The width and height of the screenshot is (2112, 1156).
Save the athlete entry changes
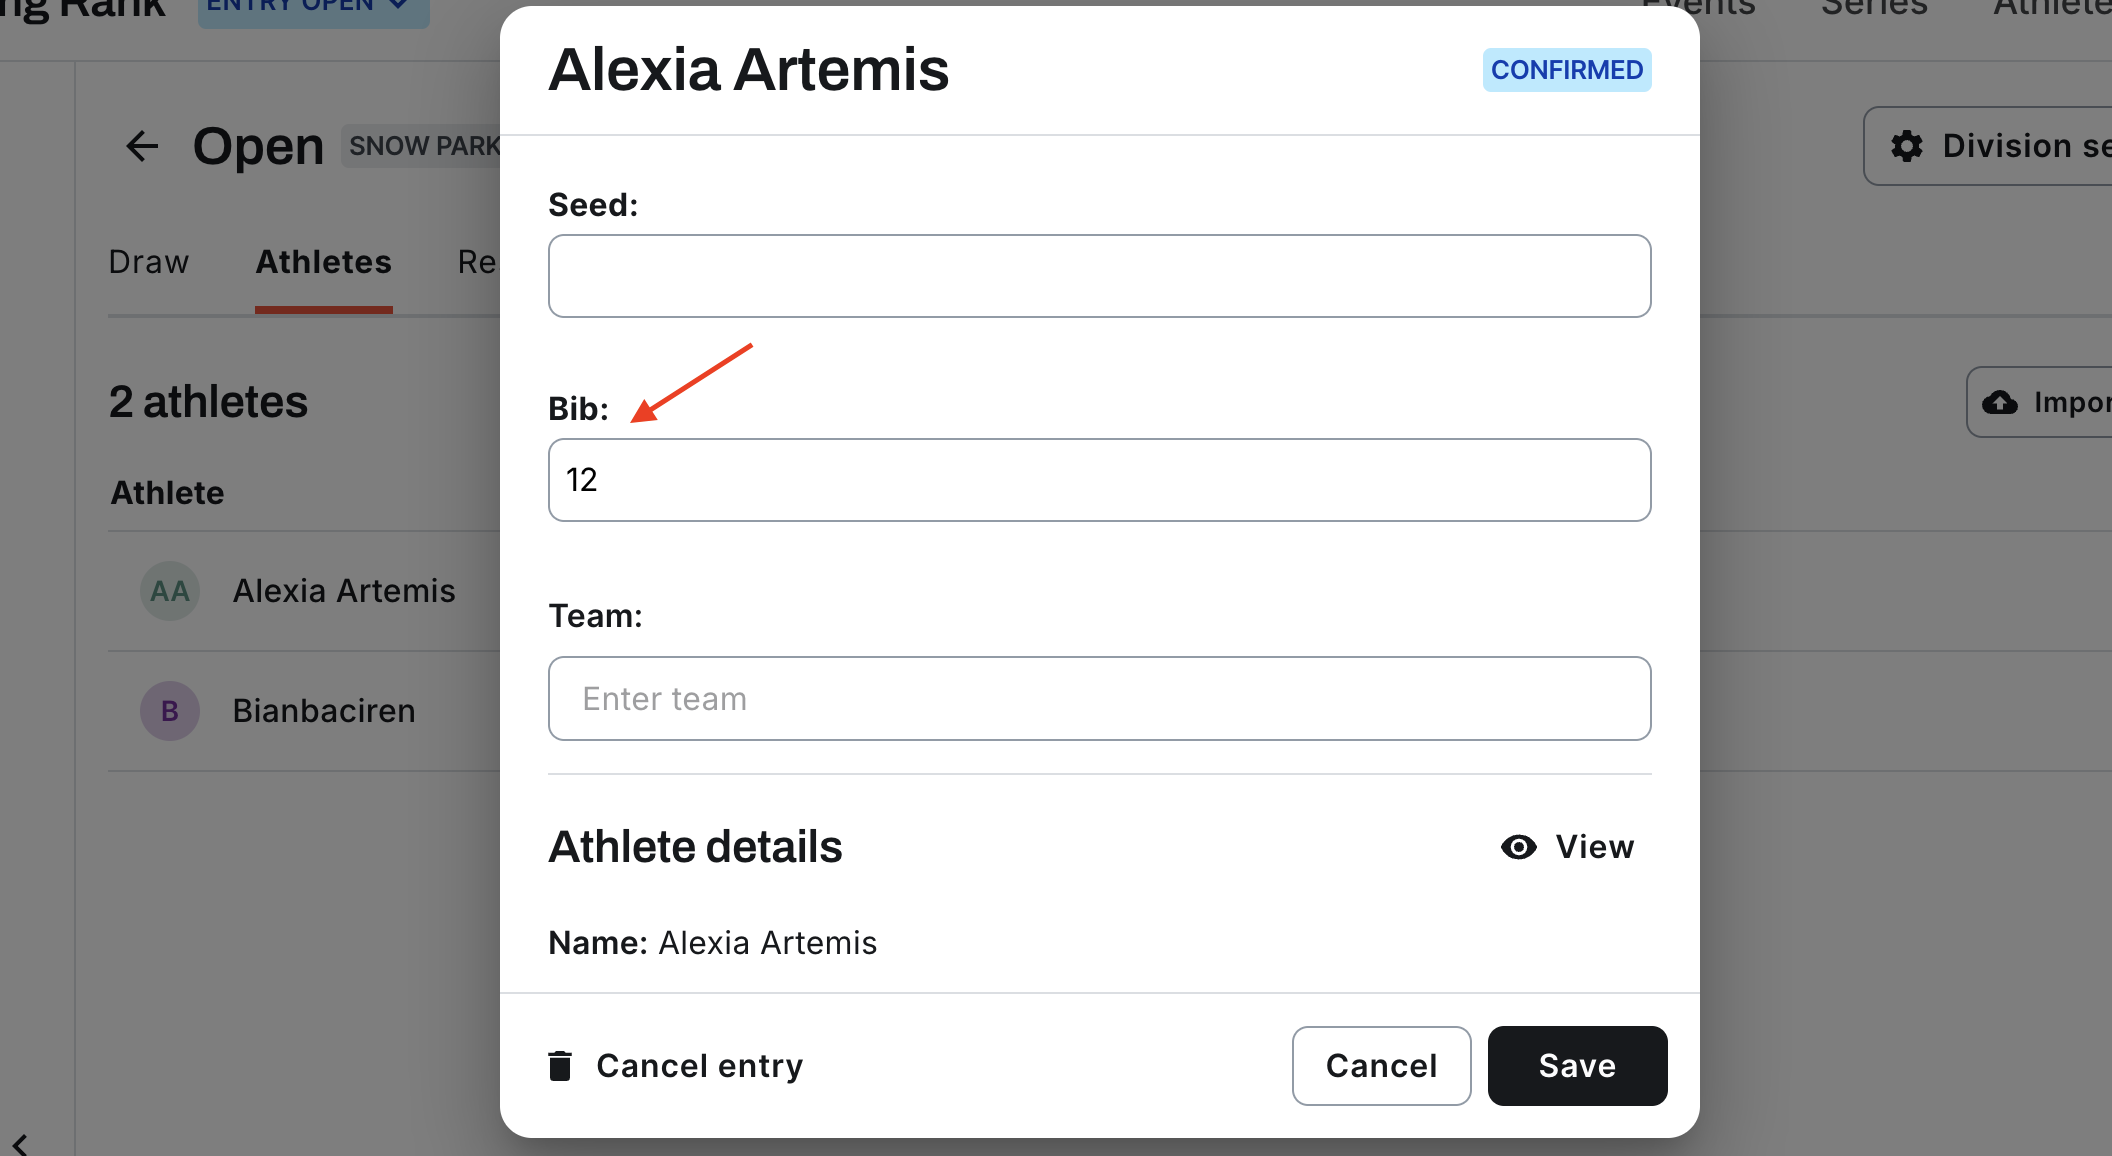pos(1577,1066)
